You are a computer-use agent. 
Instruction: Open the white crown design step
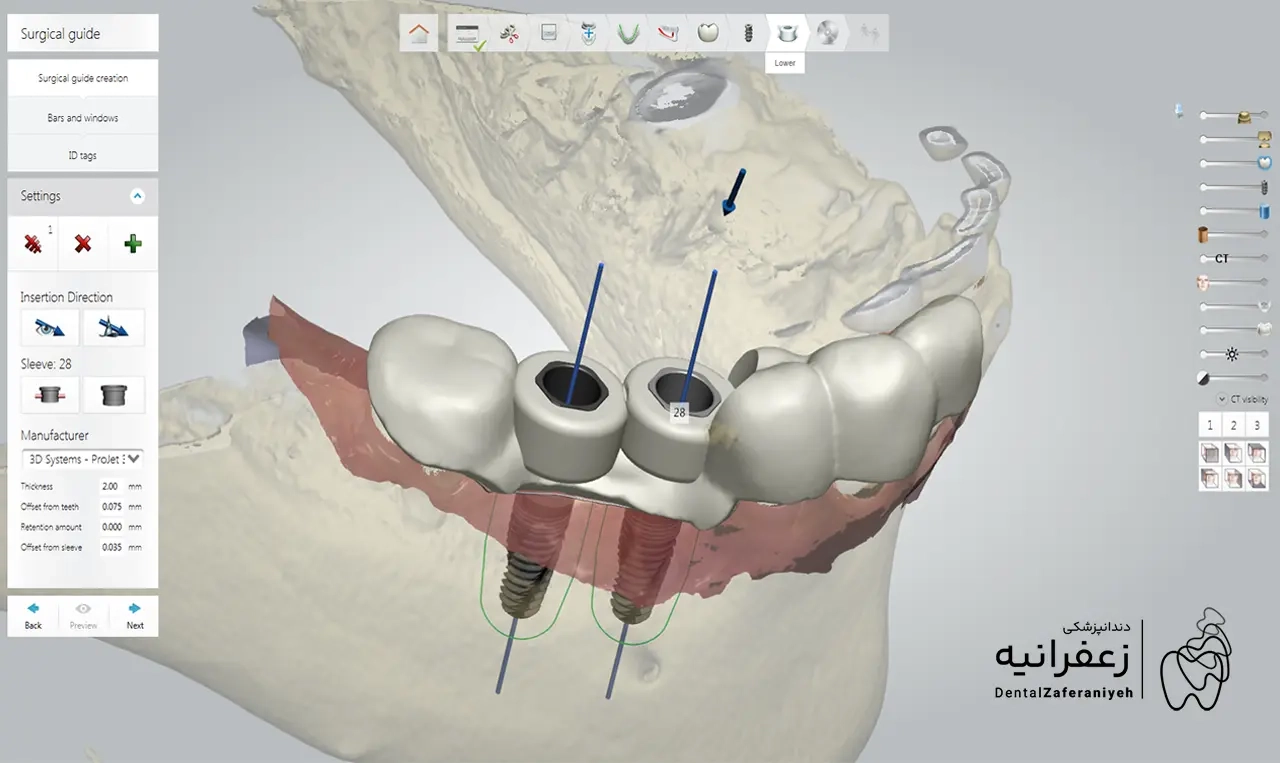[x=707, y=33]
